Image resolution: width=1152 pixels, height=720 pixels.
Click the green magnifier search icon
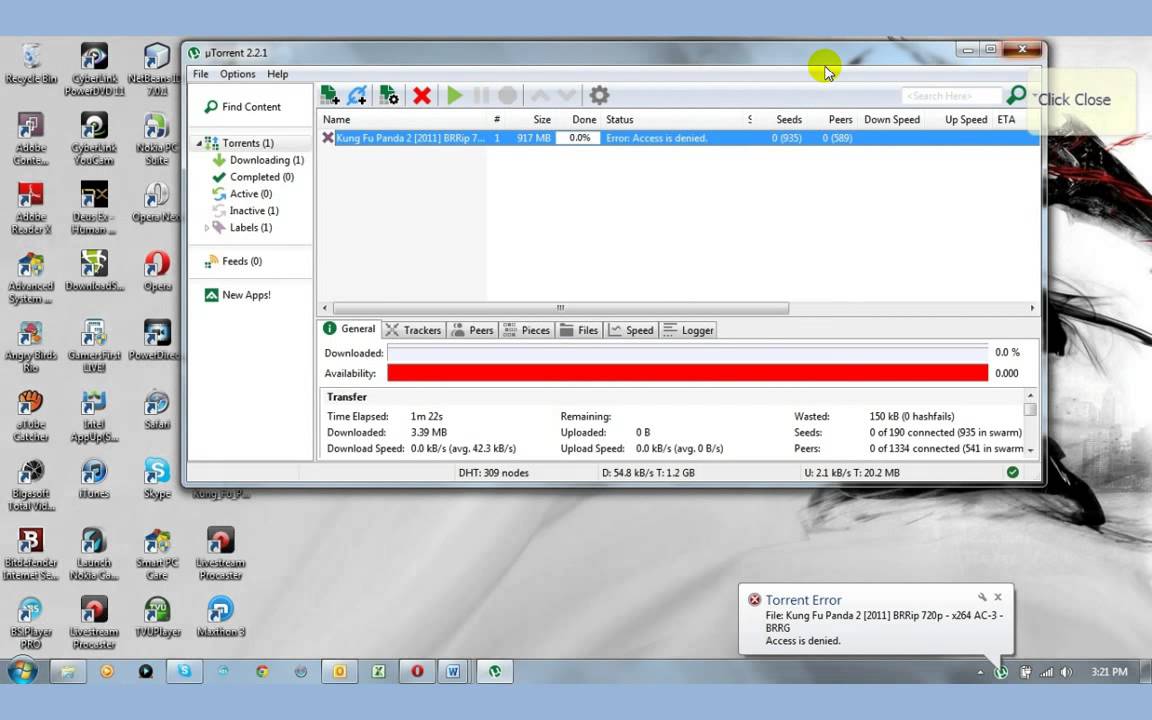pyautogui.click(x=1016, y=95)
